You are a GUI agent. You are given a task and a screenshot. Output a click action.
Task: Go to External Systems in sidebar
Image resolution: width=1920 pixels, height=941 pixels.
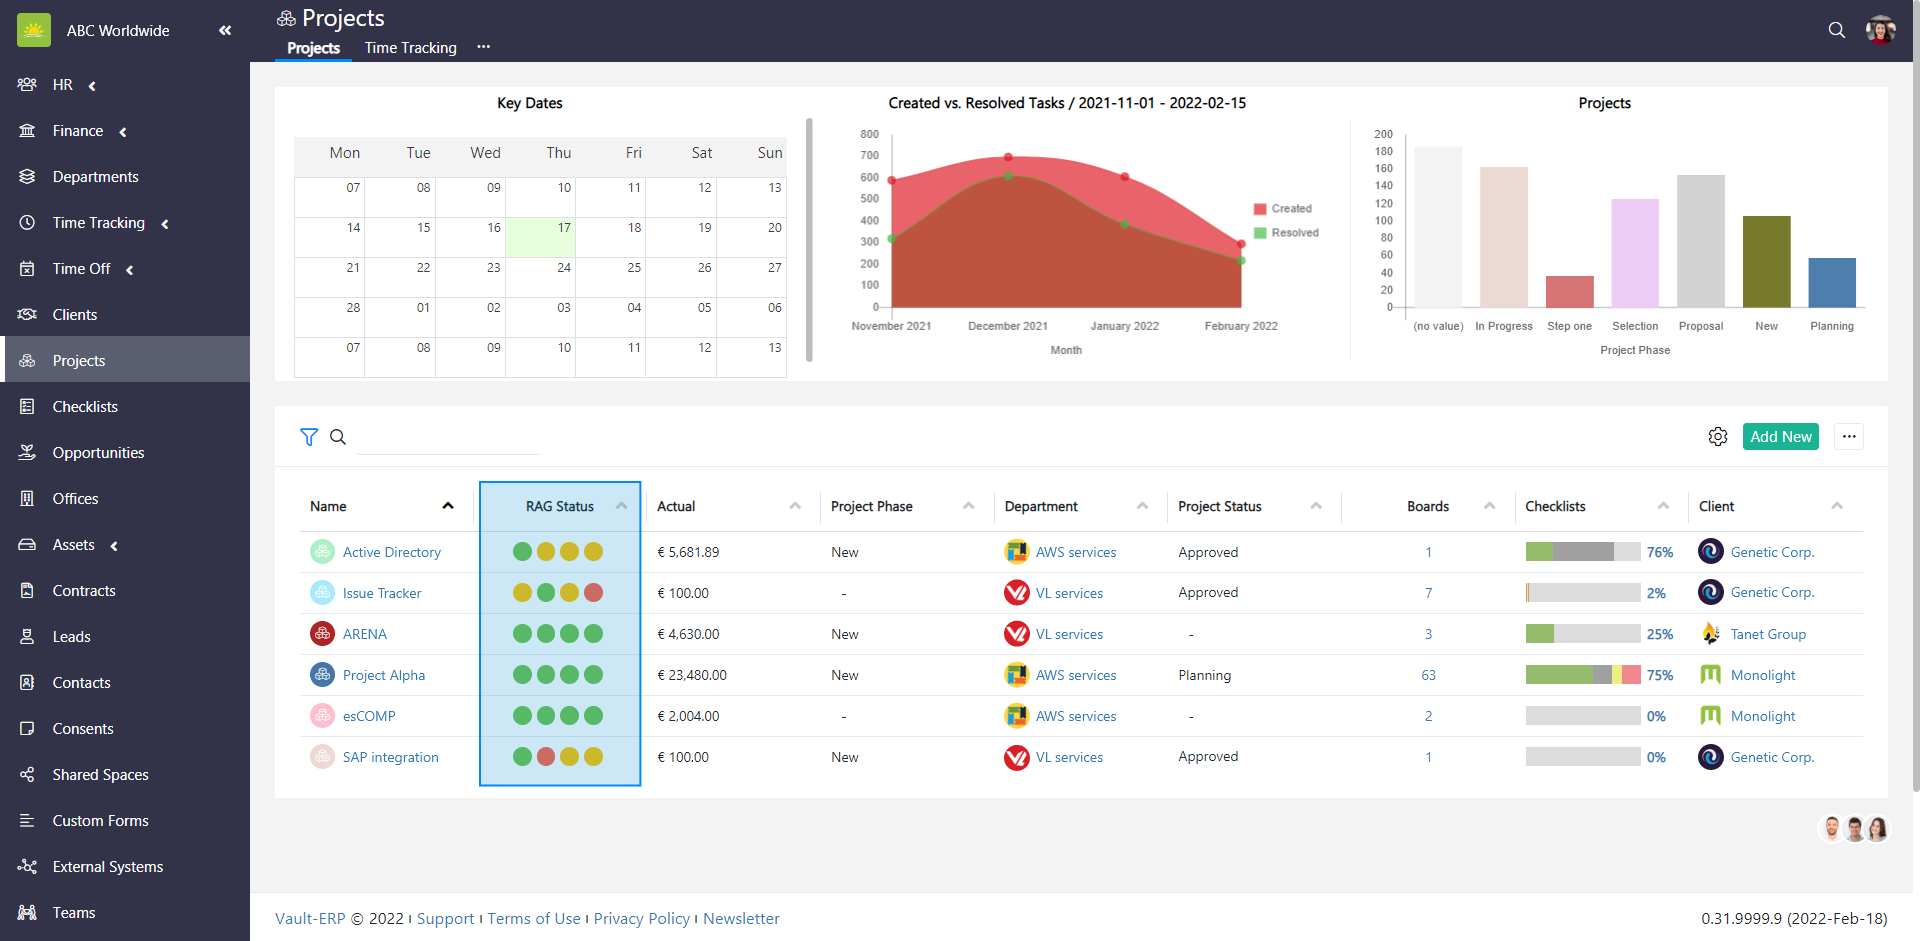pyautogui.click(x=107, y=867)
